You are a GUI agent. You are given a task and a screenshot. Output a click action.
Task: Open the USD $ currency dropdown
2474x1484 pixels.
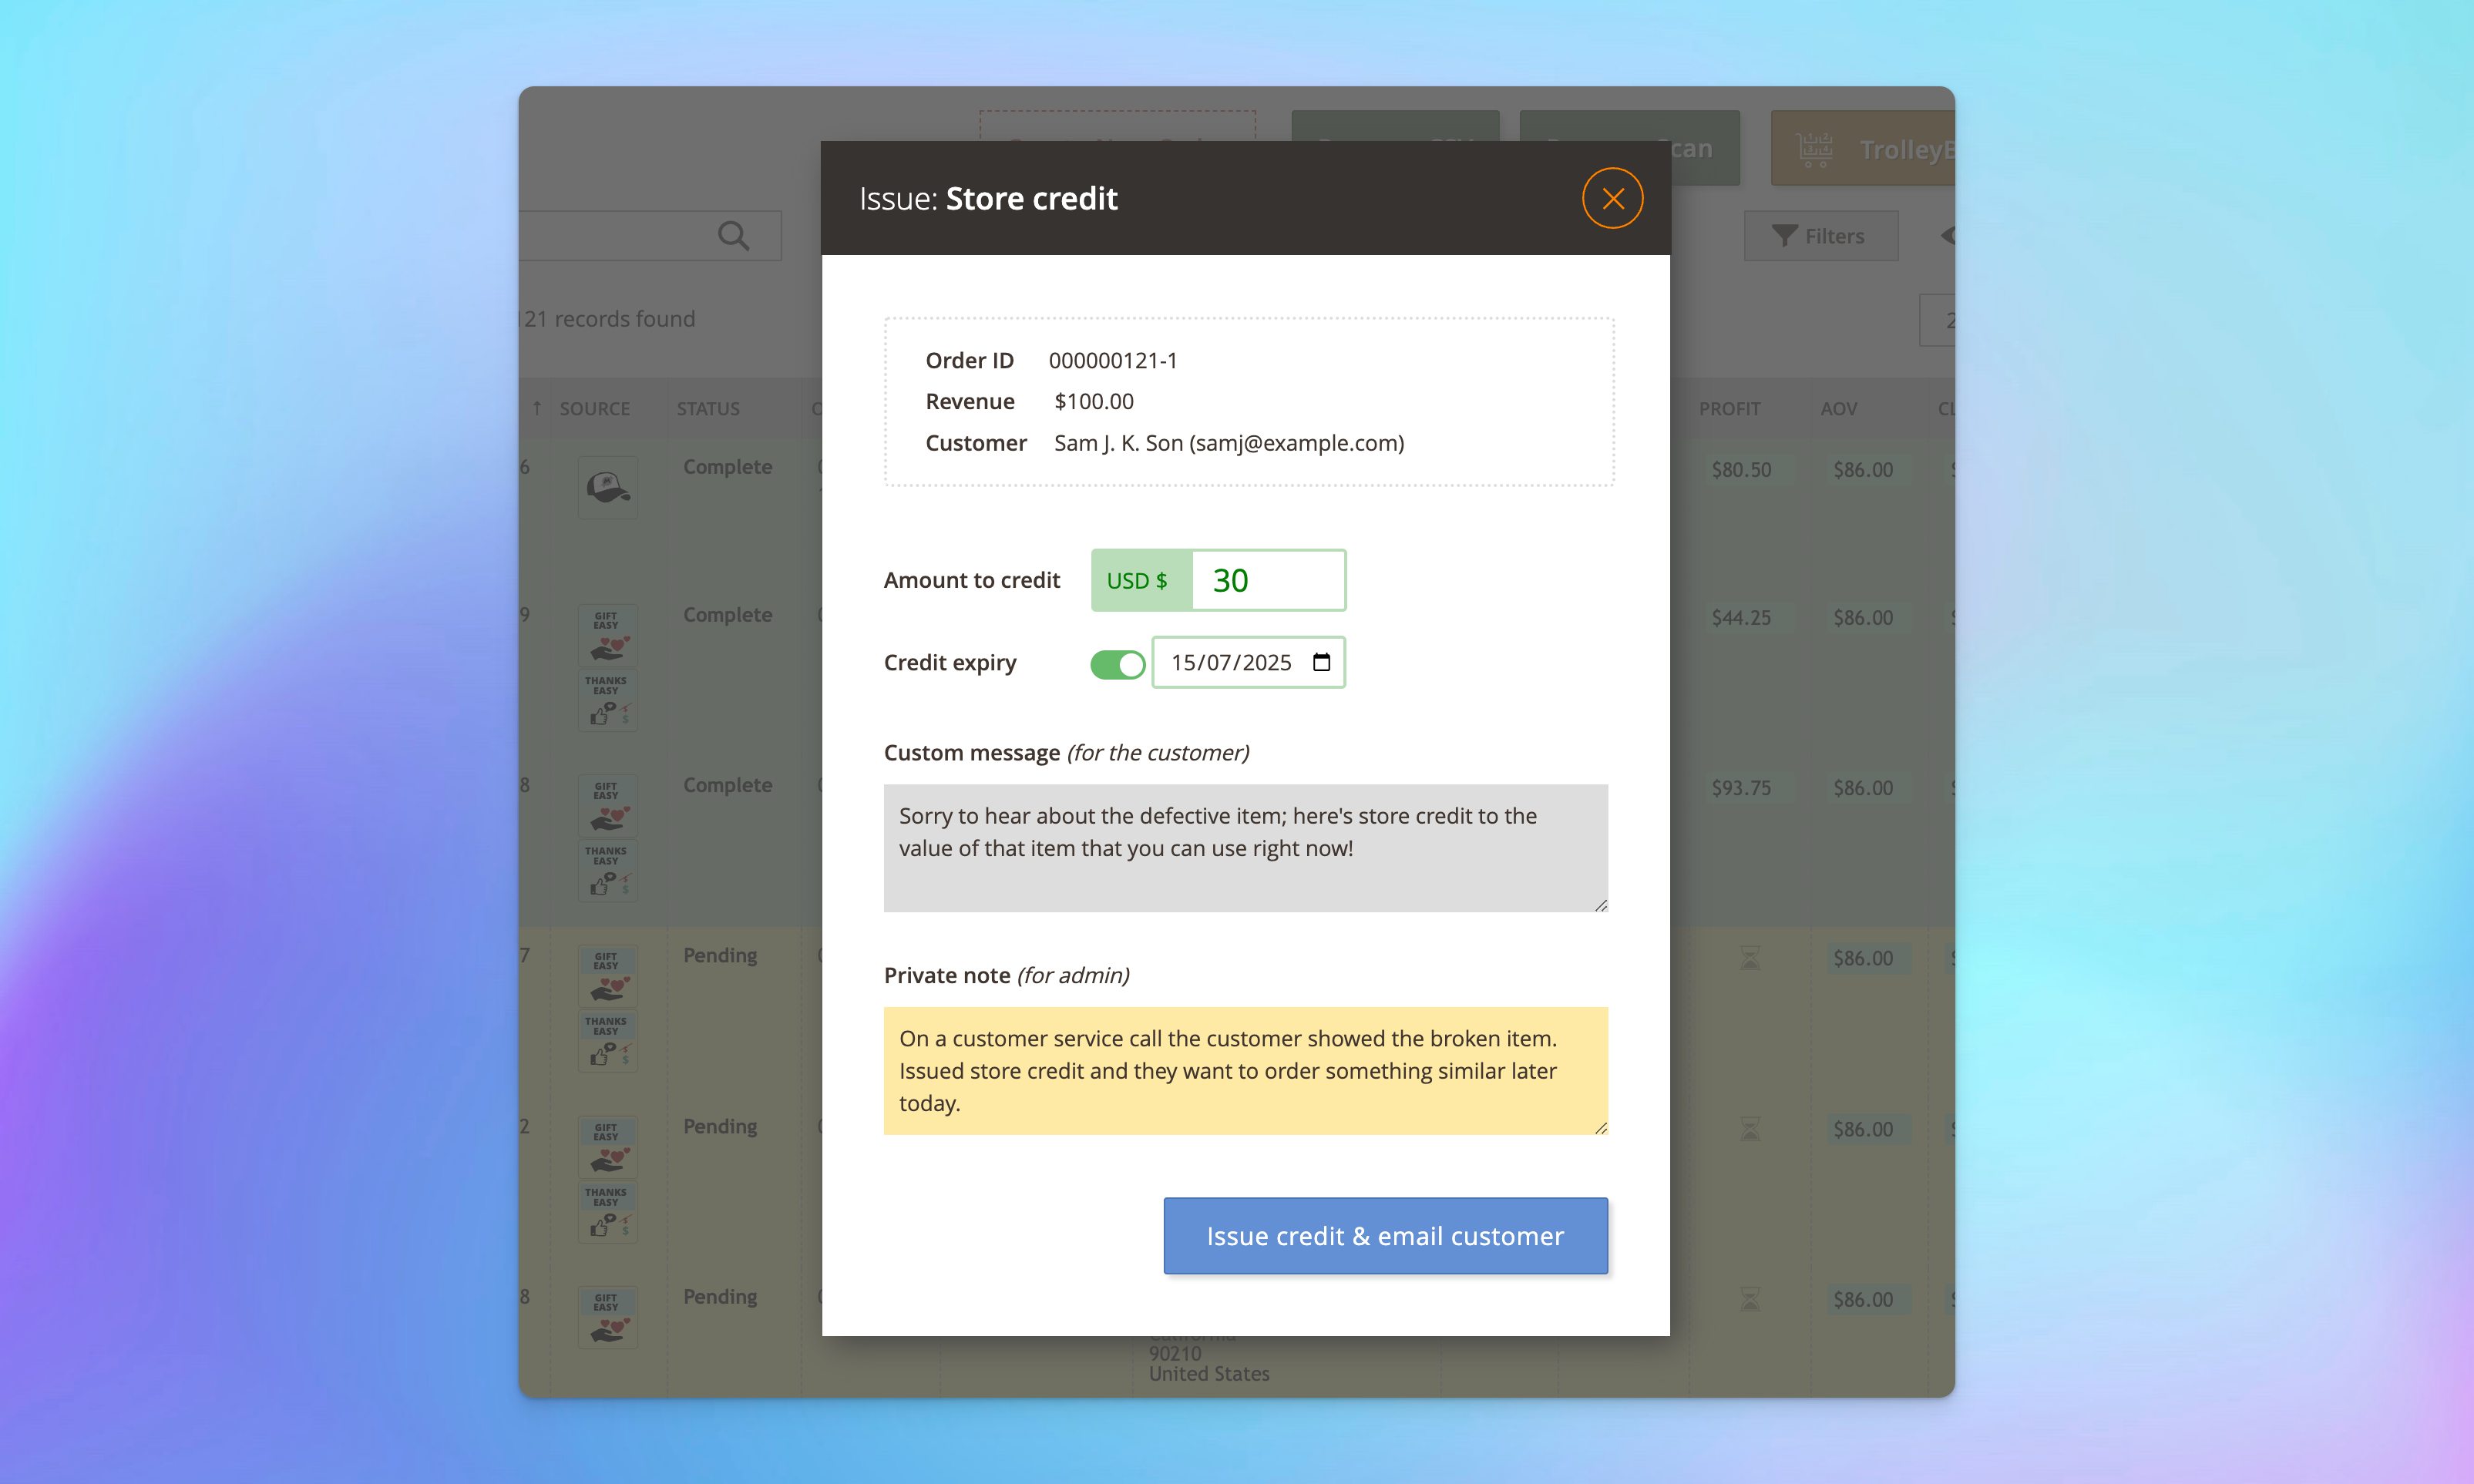pos(1140,579)
